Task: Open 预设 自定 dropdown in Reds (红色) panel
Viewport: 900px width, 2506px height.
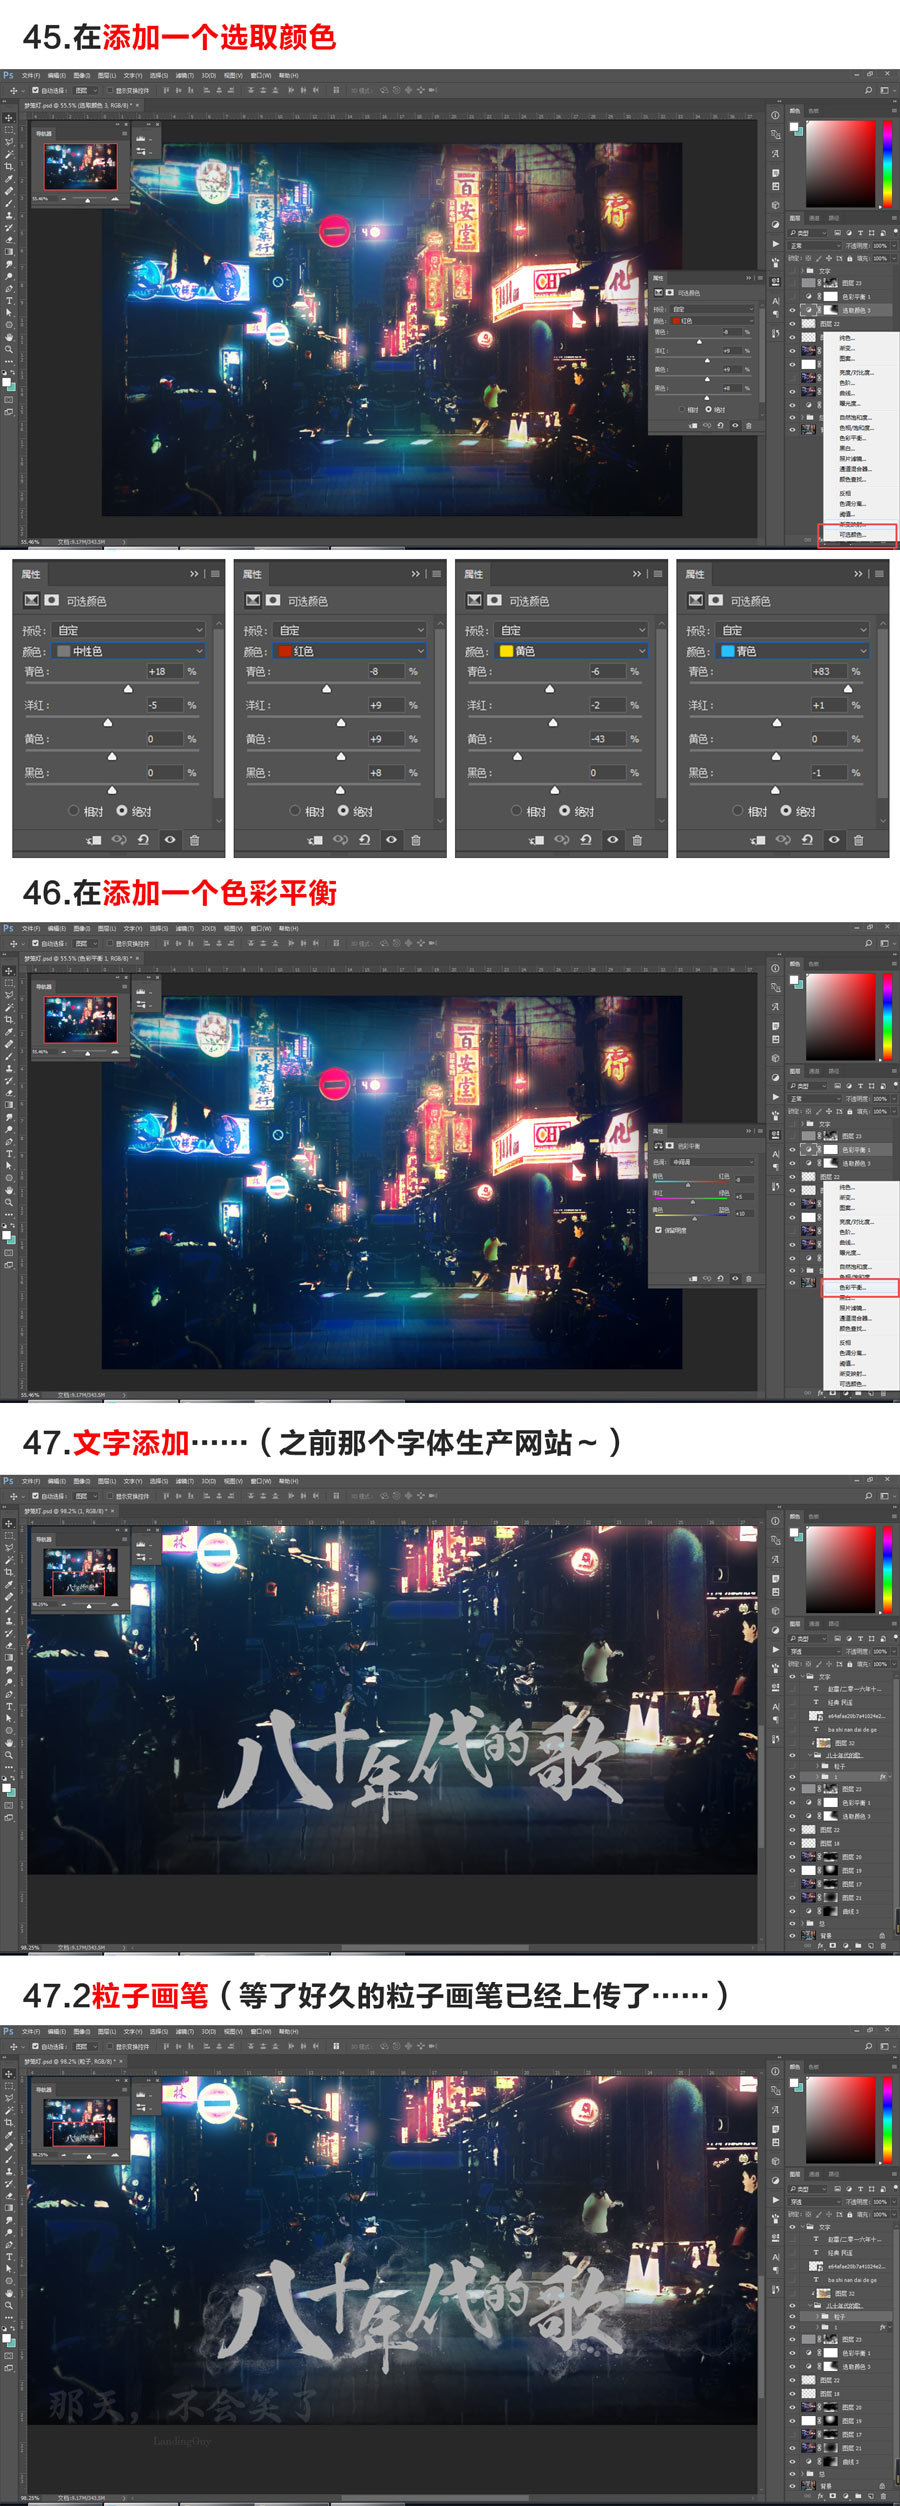Action: coord(351,630)
